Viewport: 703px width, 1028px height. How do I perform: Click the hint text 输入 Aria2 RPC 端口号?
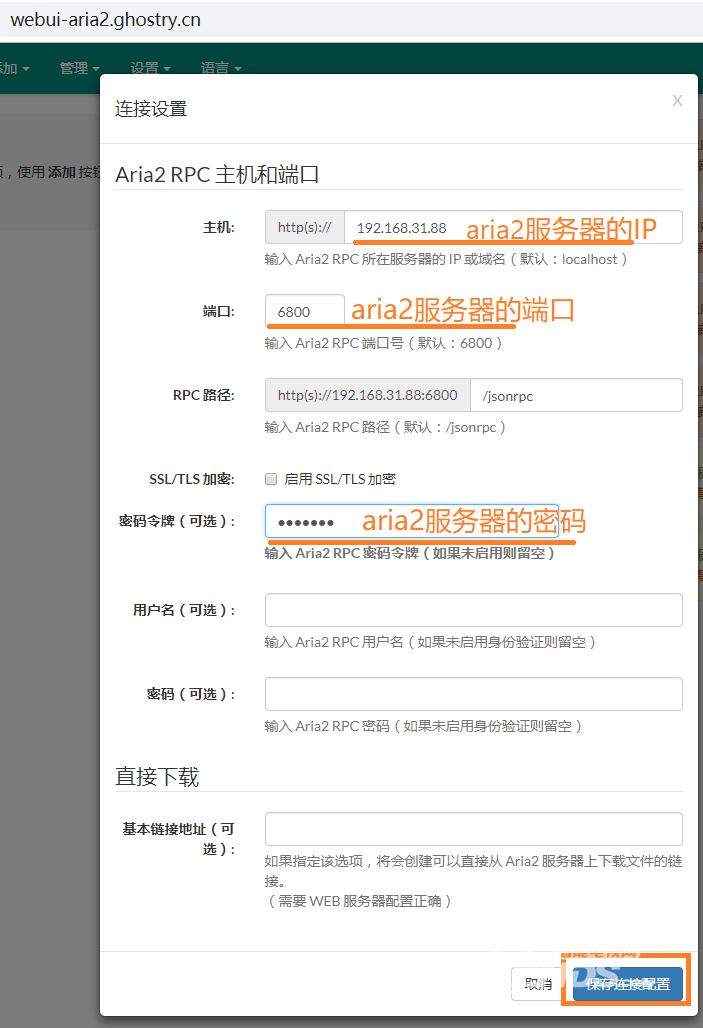point(383,343)
